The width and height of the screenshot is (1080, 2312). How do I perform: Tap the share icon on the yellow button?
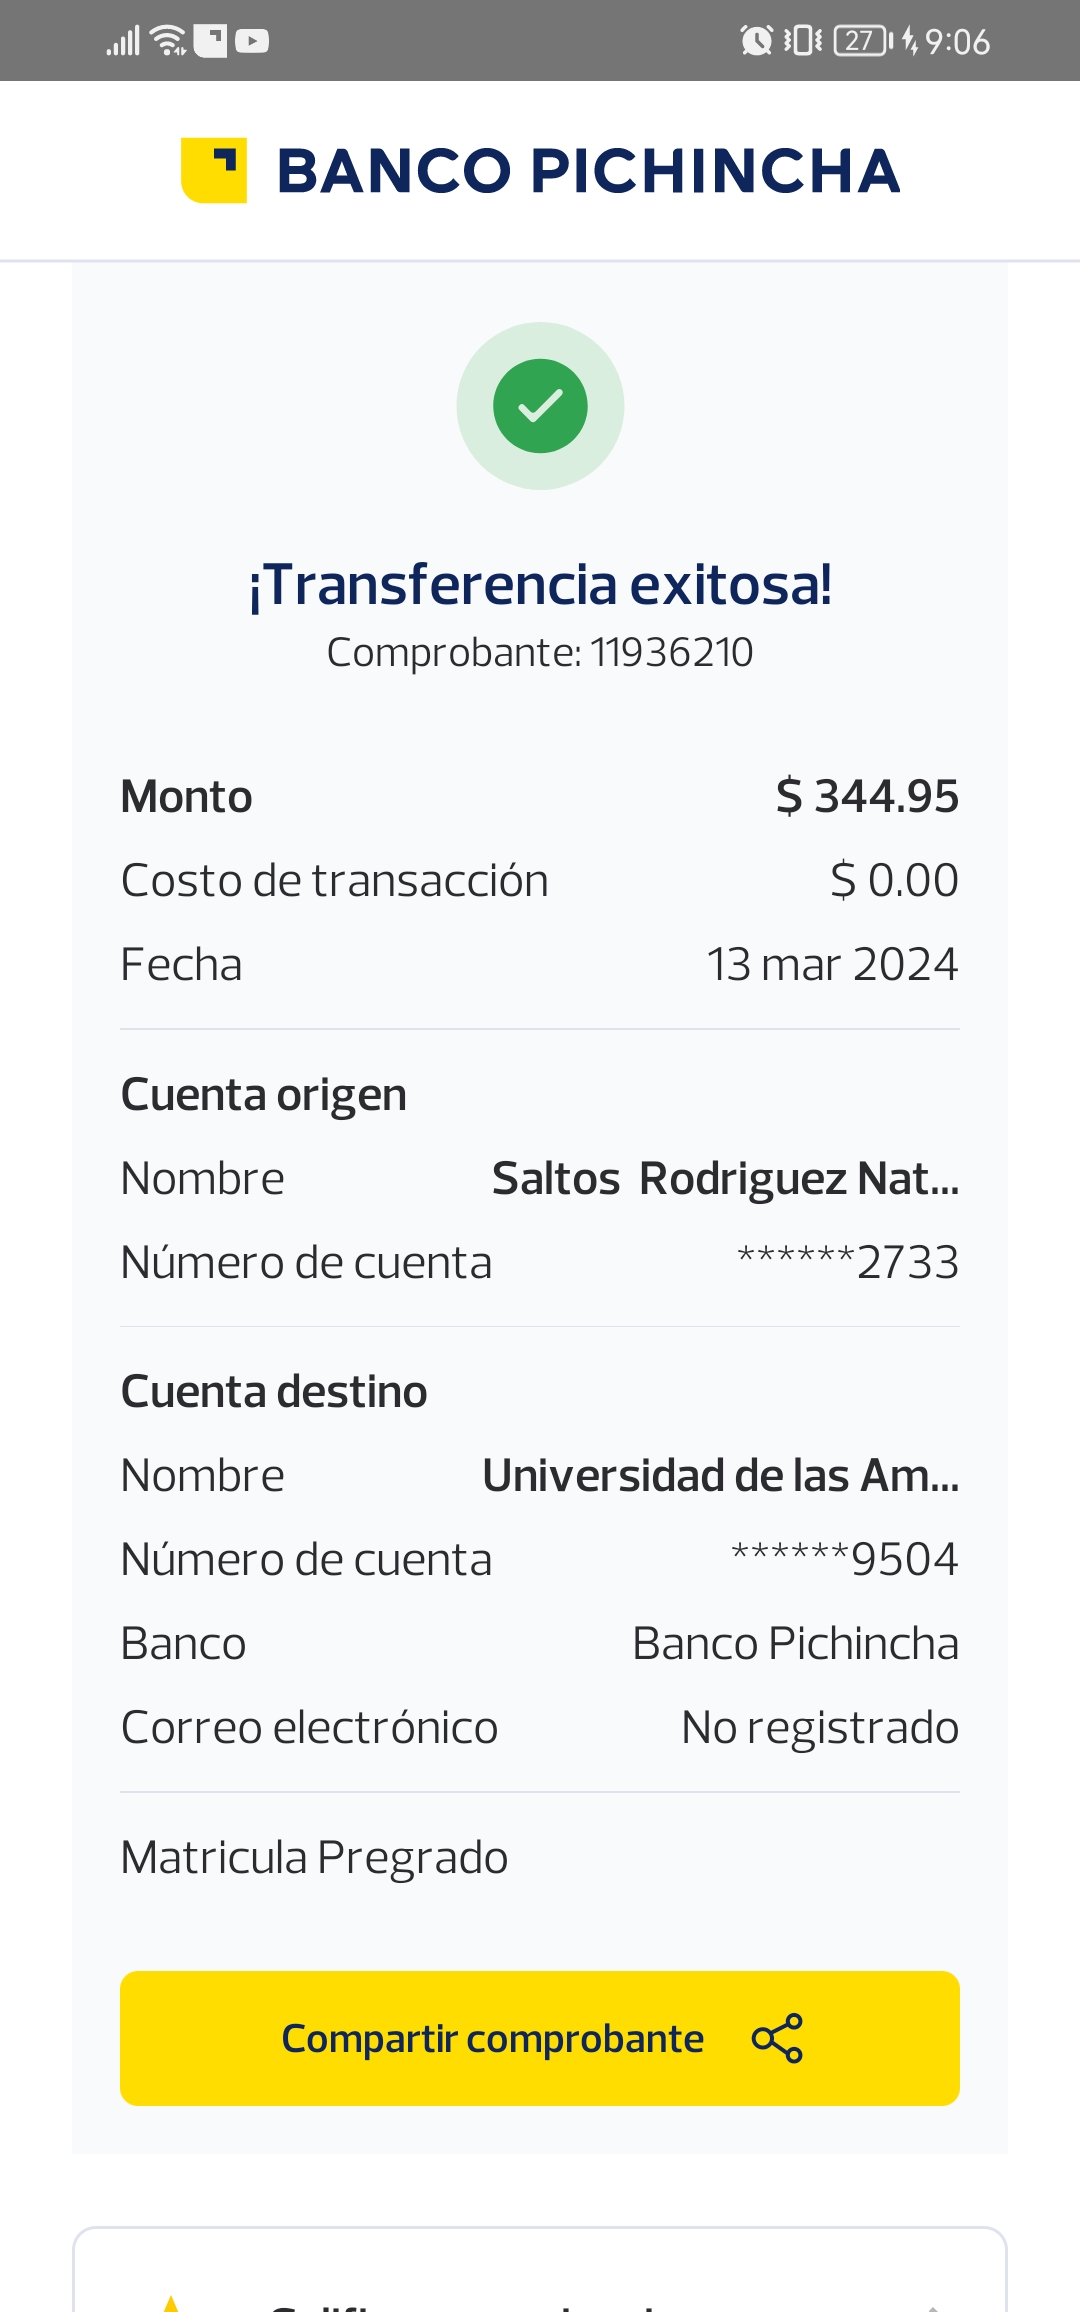pyautogui.click(x=777, y=2038)
